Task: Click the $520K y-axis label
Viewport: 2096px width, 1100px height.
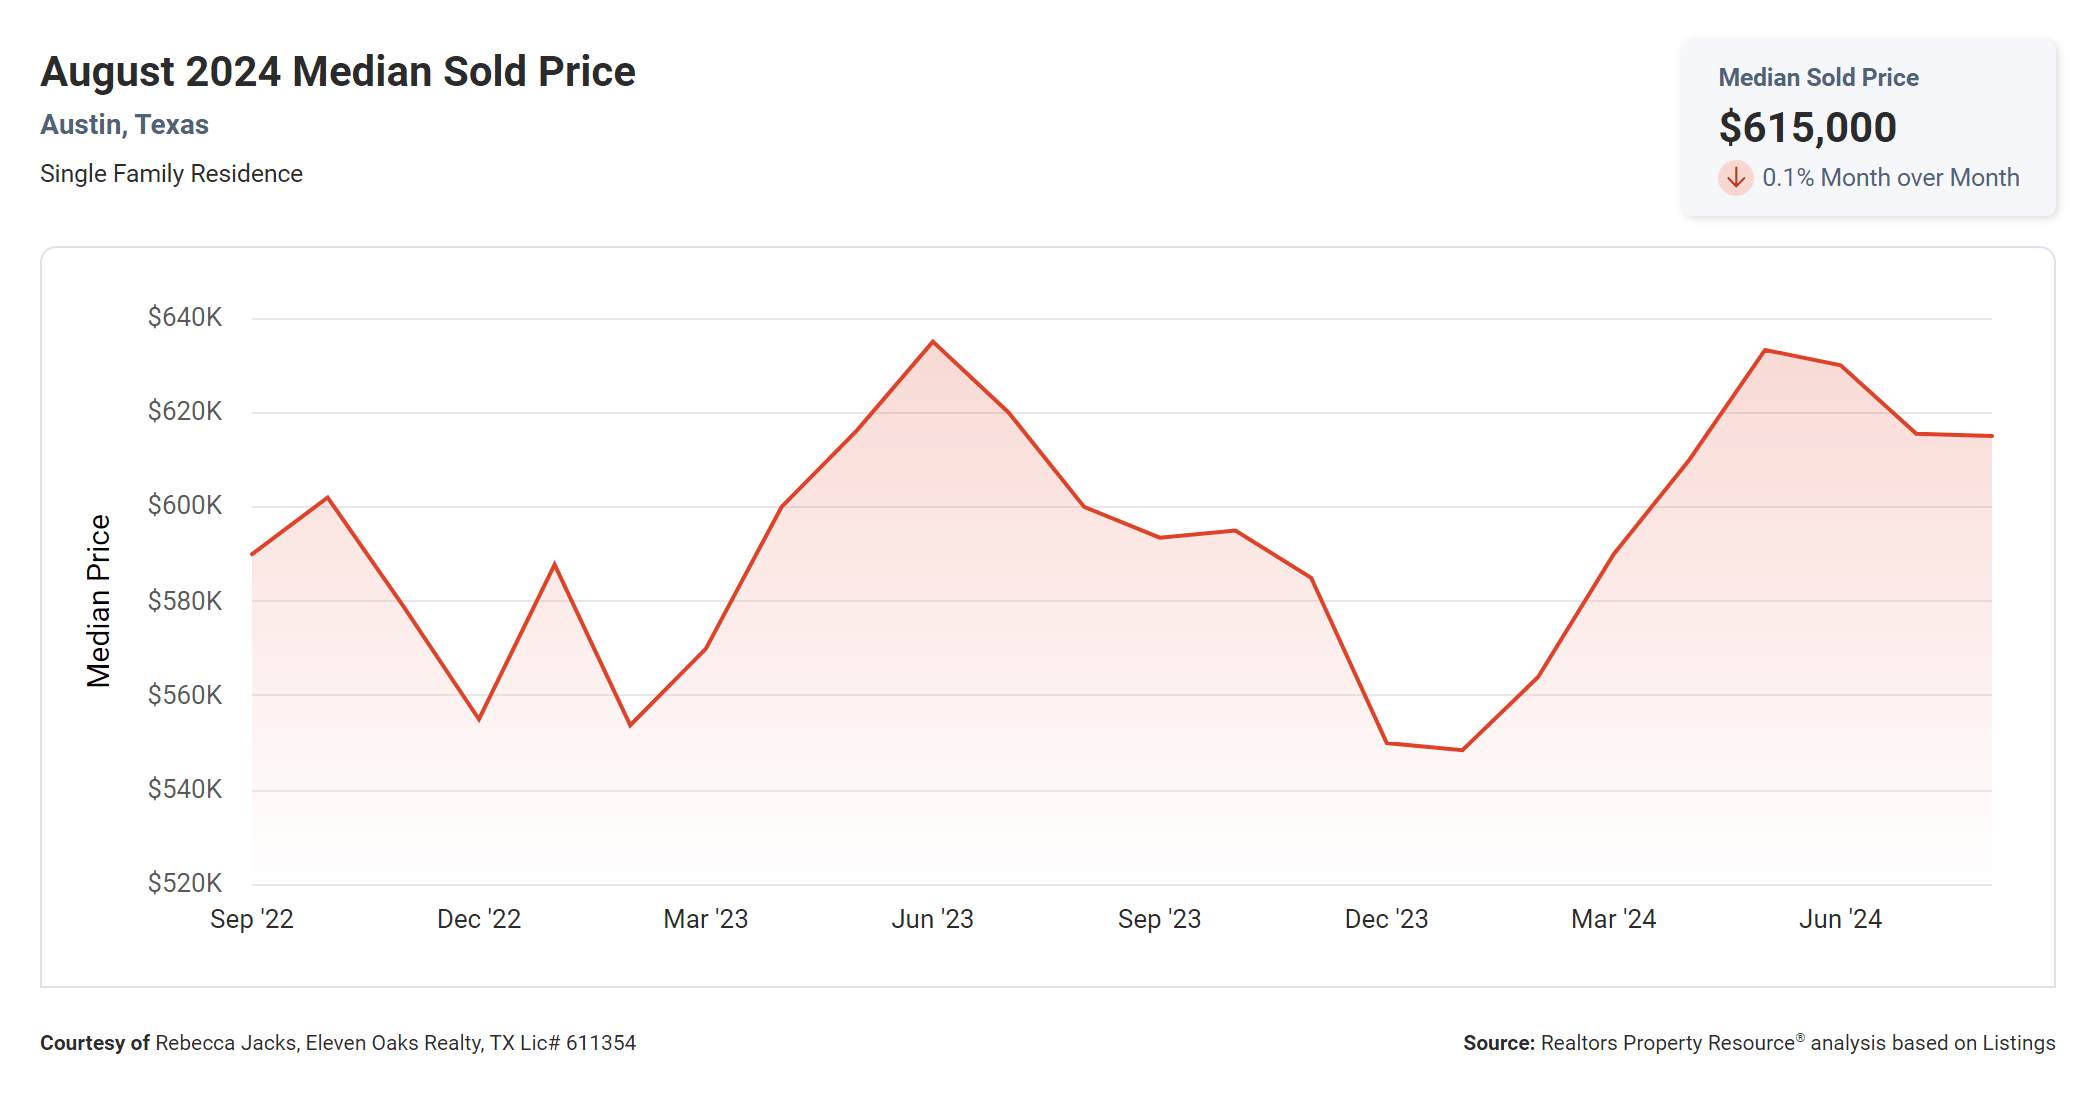Action: pos(185,883)
